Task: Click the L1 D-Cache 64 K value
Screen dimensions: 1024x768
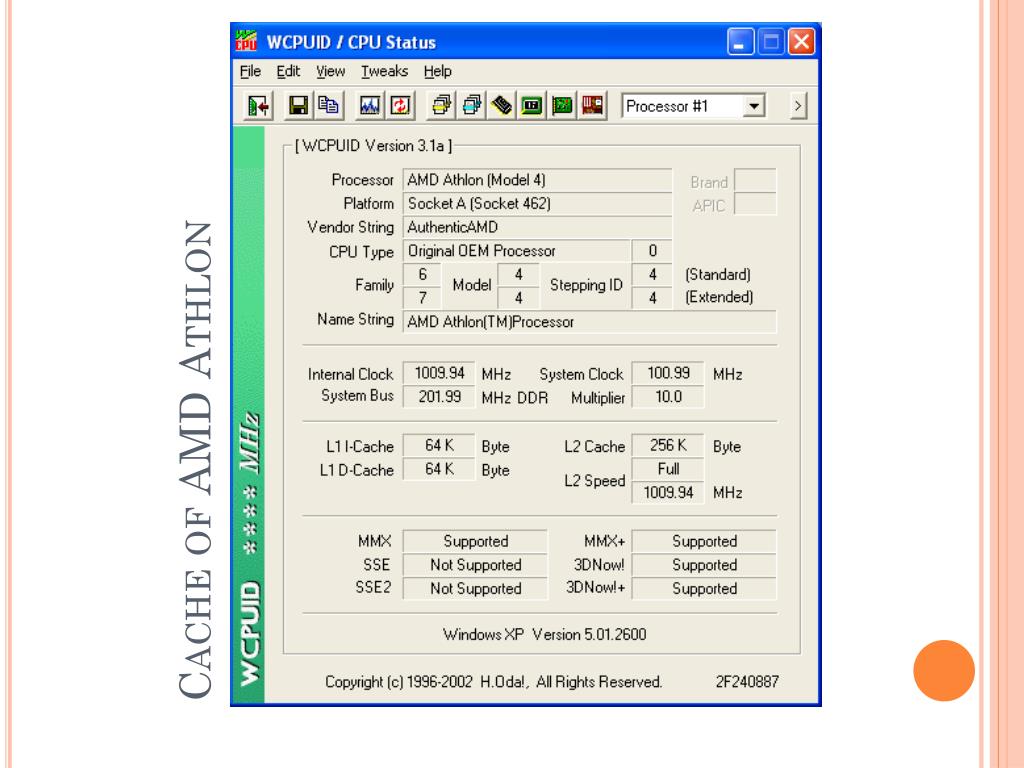Action: tap(439, 469)
